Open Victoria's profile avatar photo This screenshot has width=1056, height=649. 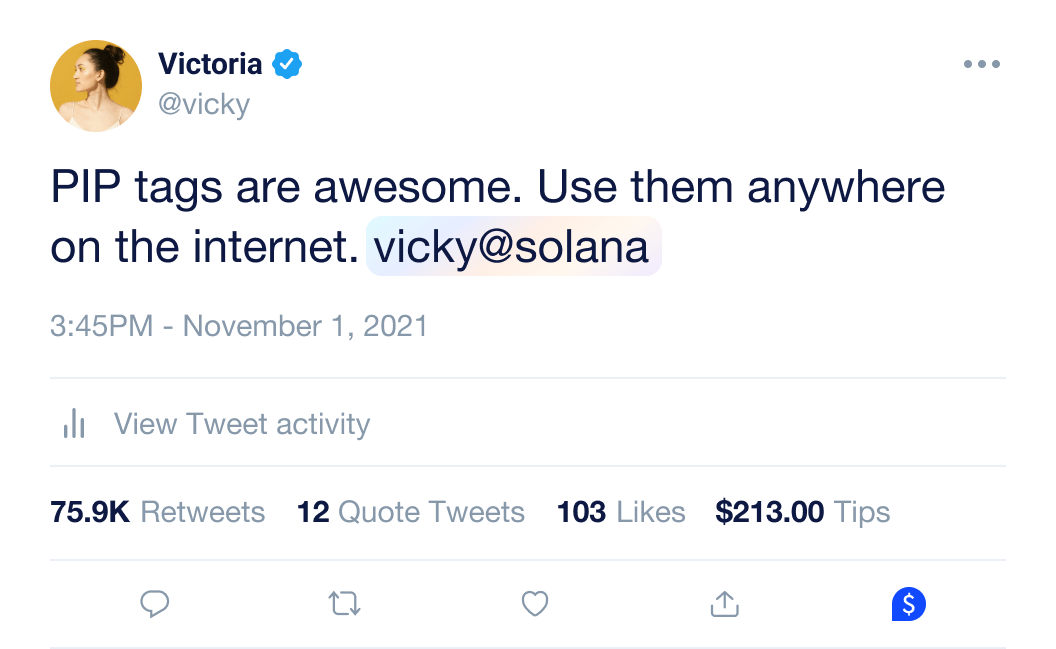click(x=96, y=86)
